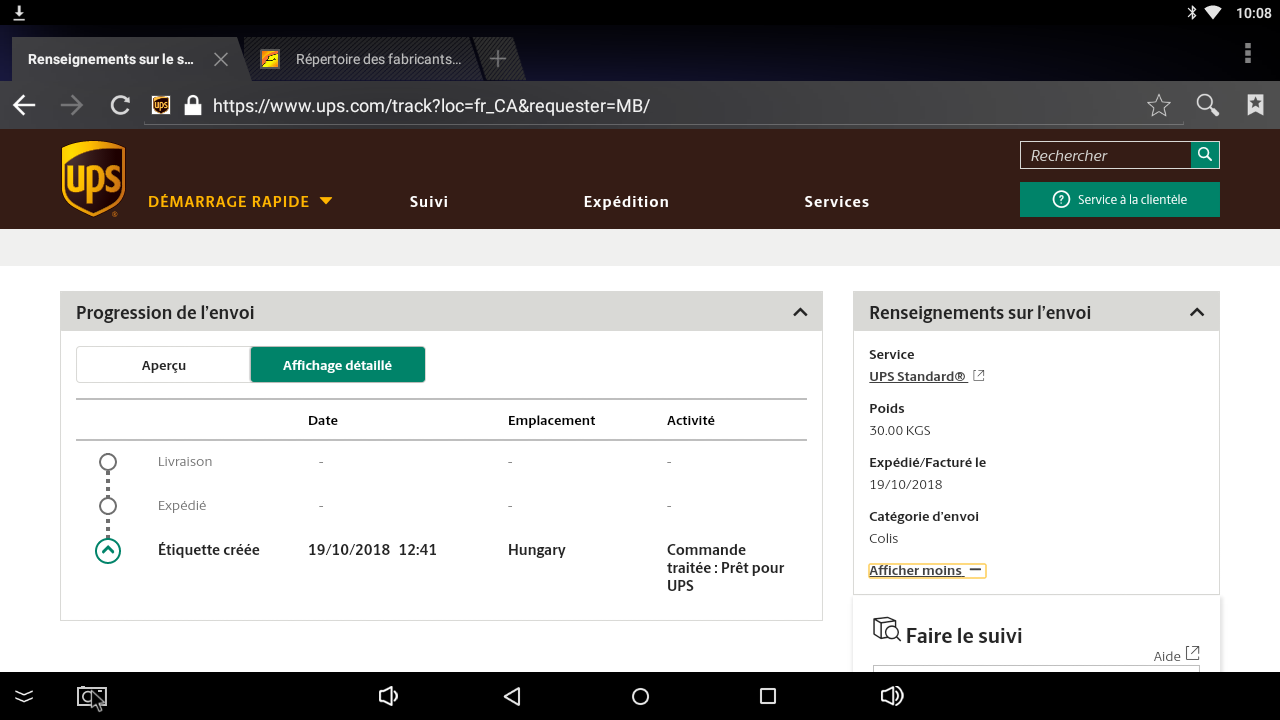Click the Hungary location cell

coord(537,550)
